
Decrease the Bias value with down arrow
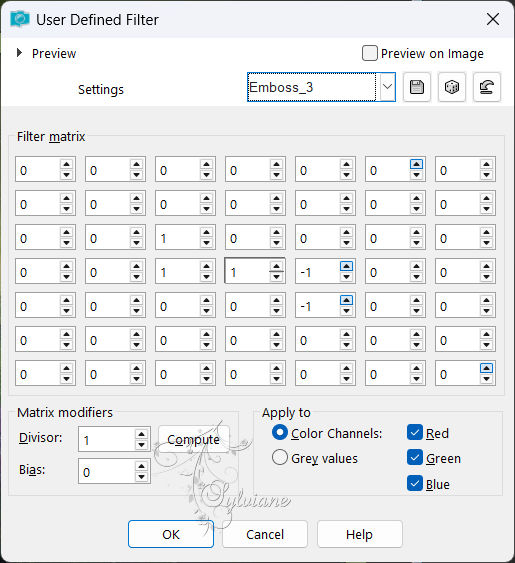click(x=141, y=477)
